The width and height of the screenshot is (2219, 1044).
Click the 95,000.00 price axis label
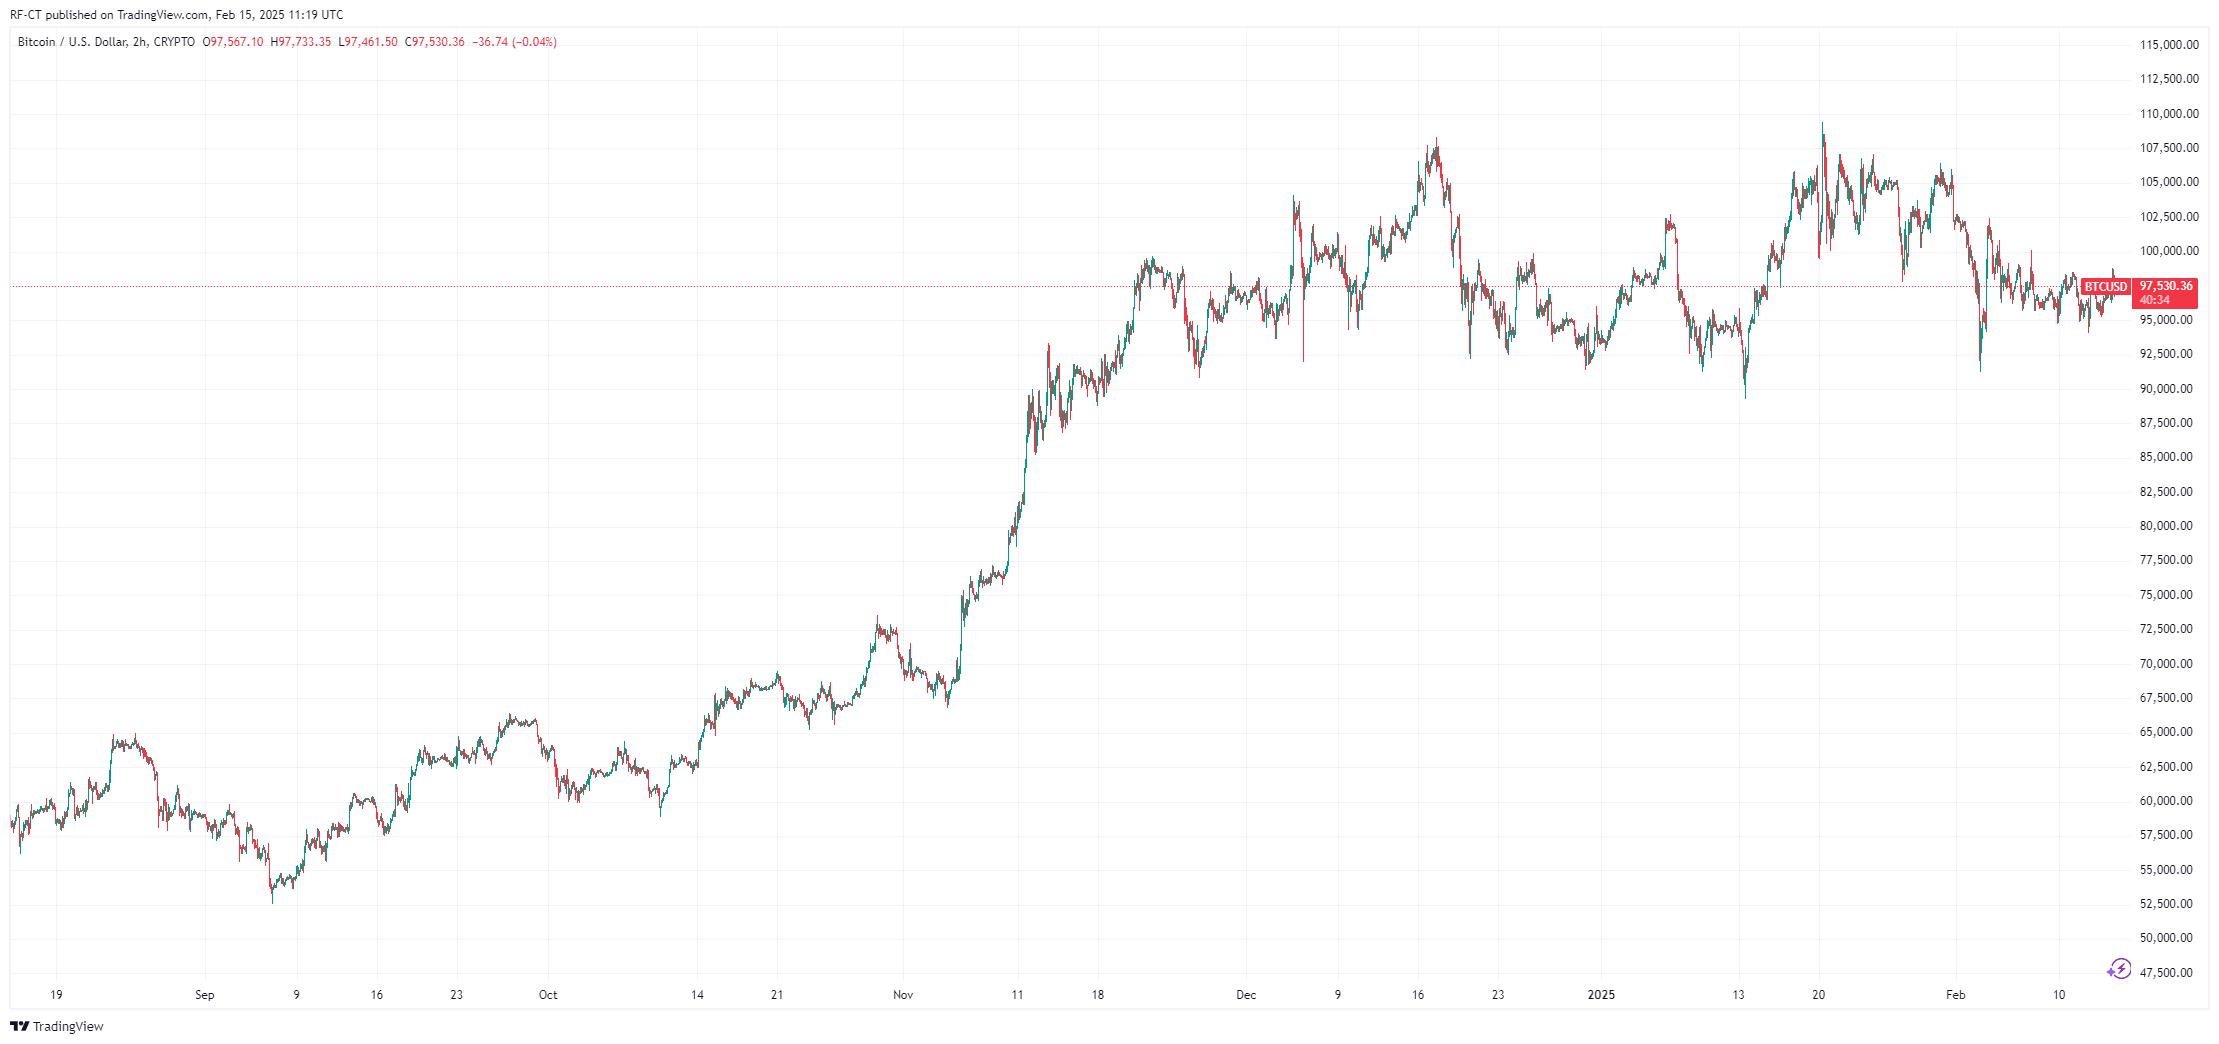(2166, 320)
